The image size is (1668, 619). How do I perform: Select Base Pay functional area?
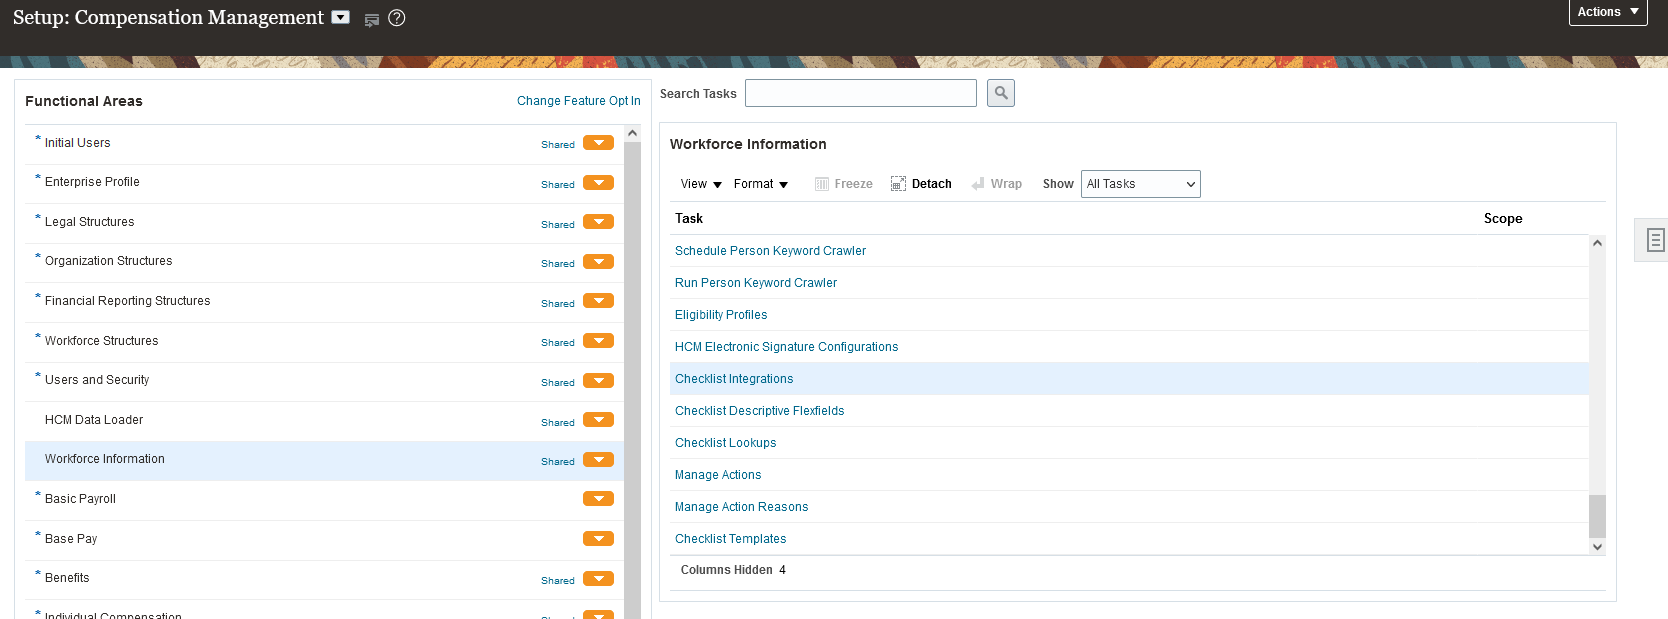(x=71, y=539)
